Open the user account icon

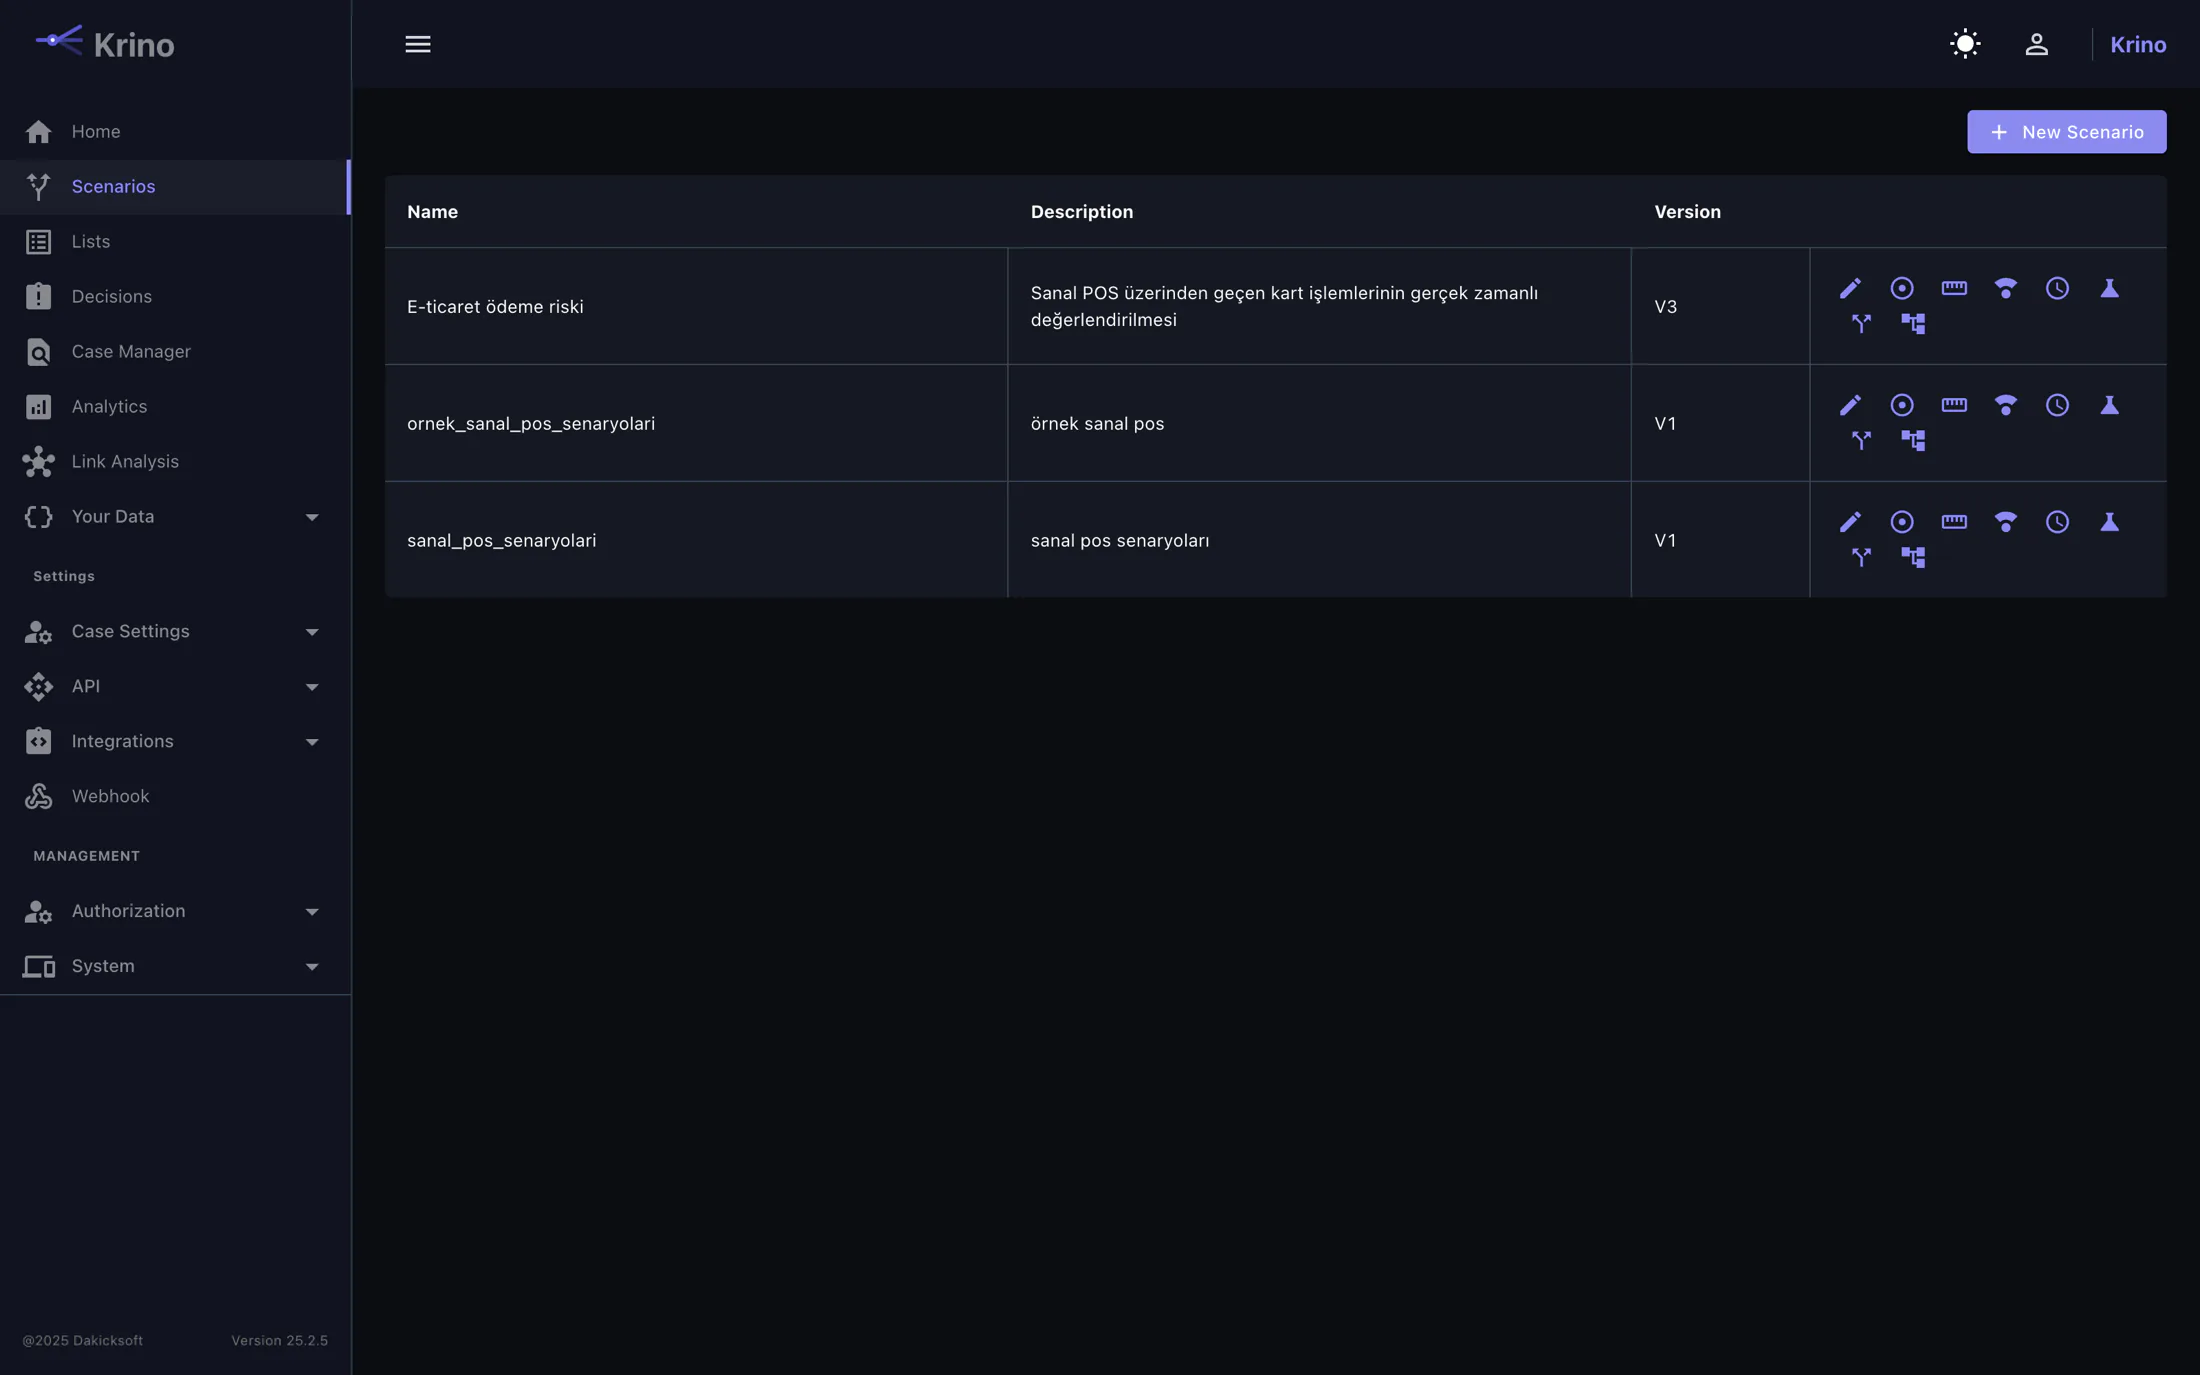[2036, 44]
